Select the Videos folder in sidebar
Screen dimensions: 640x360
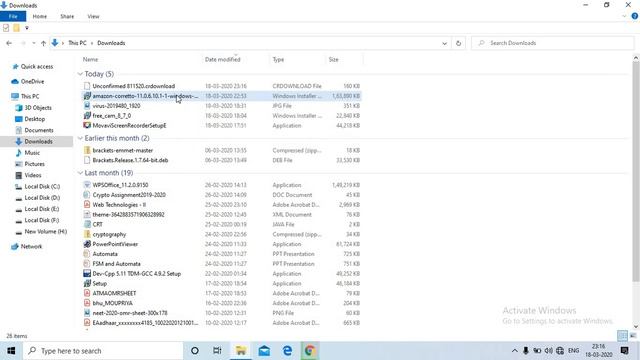point(33,175)
